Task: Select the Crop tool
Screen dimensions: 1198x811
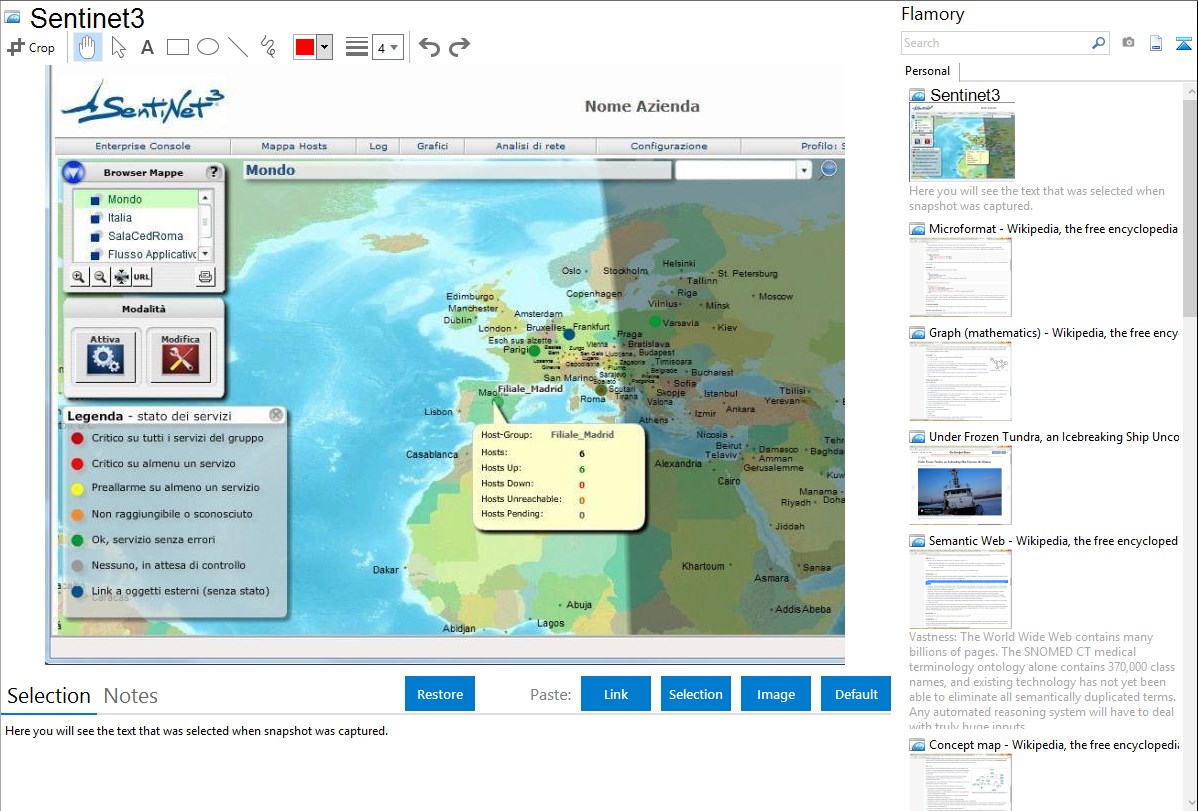Action: (31, 47)
